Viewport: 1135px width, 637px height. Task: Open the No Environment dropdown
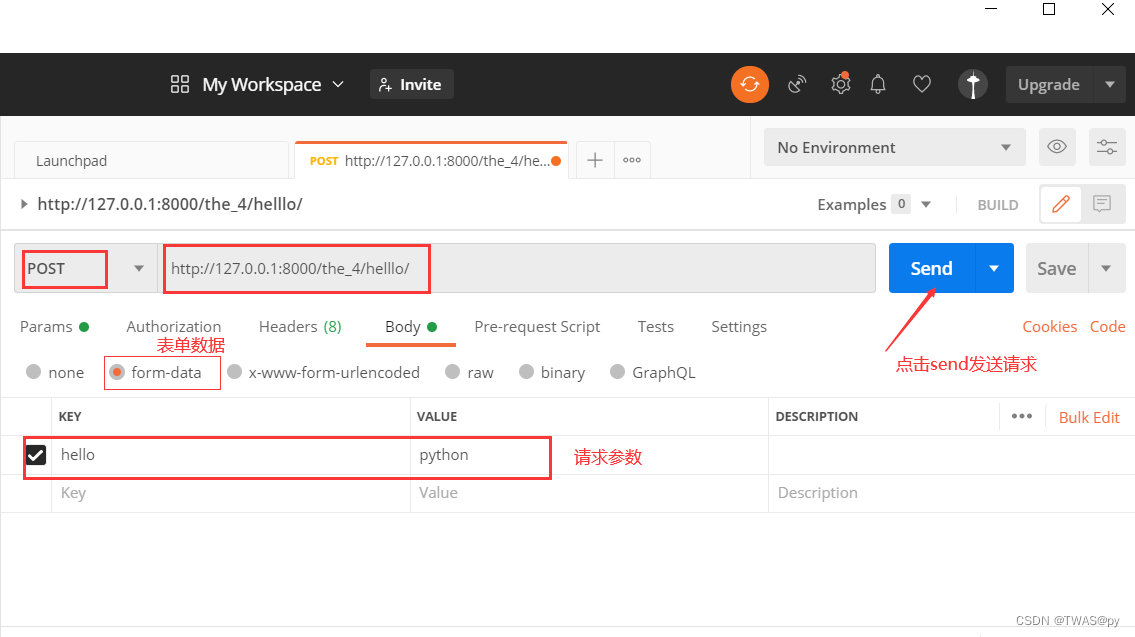click(893, 147)
